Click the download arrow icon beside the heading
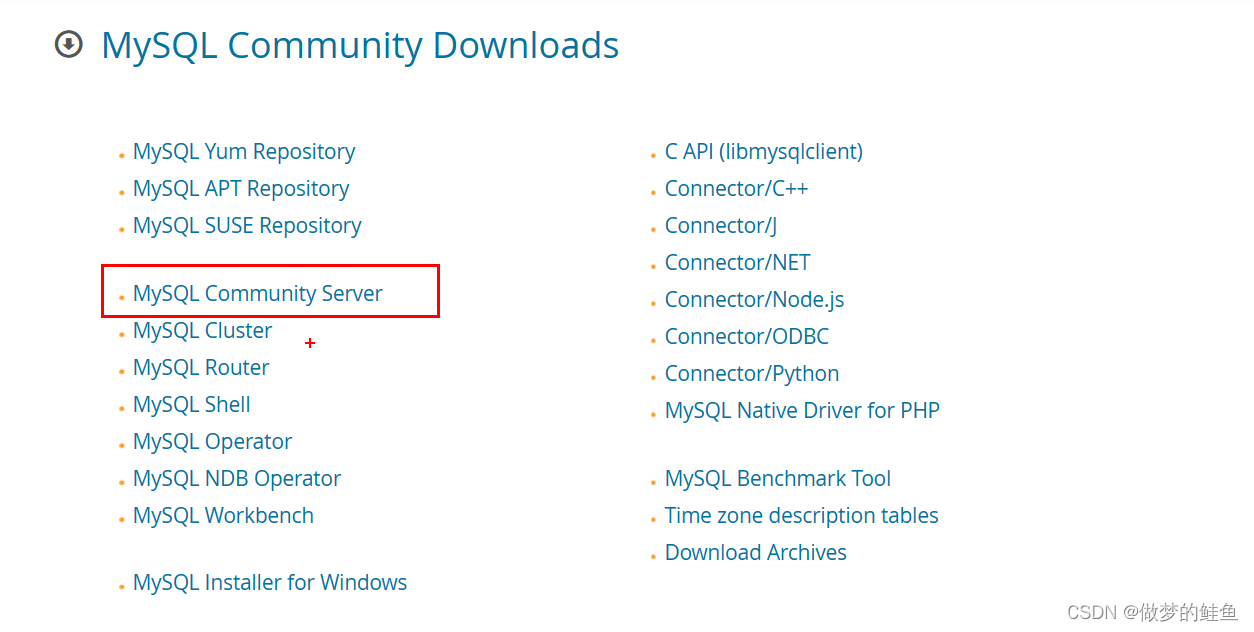Screen dimensions: 1254x632 pos(68,45)
